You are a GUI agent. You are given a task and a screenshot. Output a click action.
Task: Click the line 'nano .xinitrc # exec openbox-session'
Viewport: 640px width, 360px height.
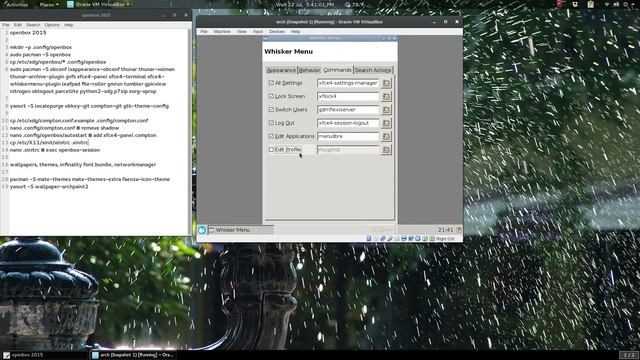[x=55, y=150]
